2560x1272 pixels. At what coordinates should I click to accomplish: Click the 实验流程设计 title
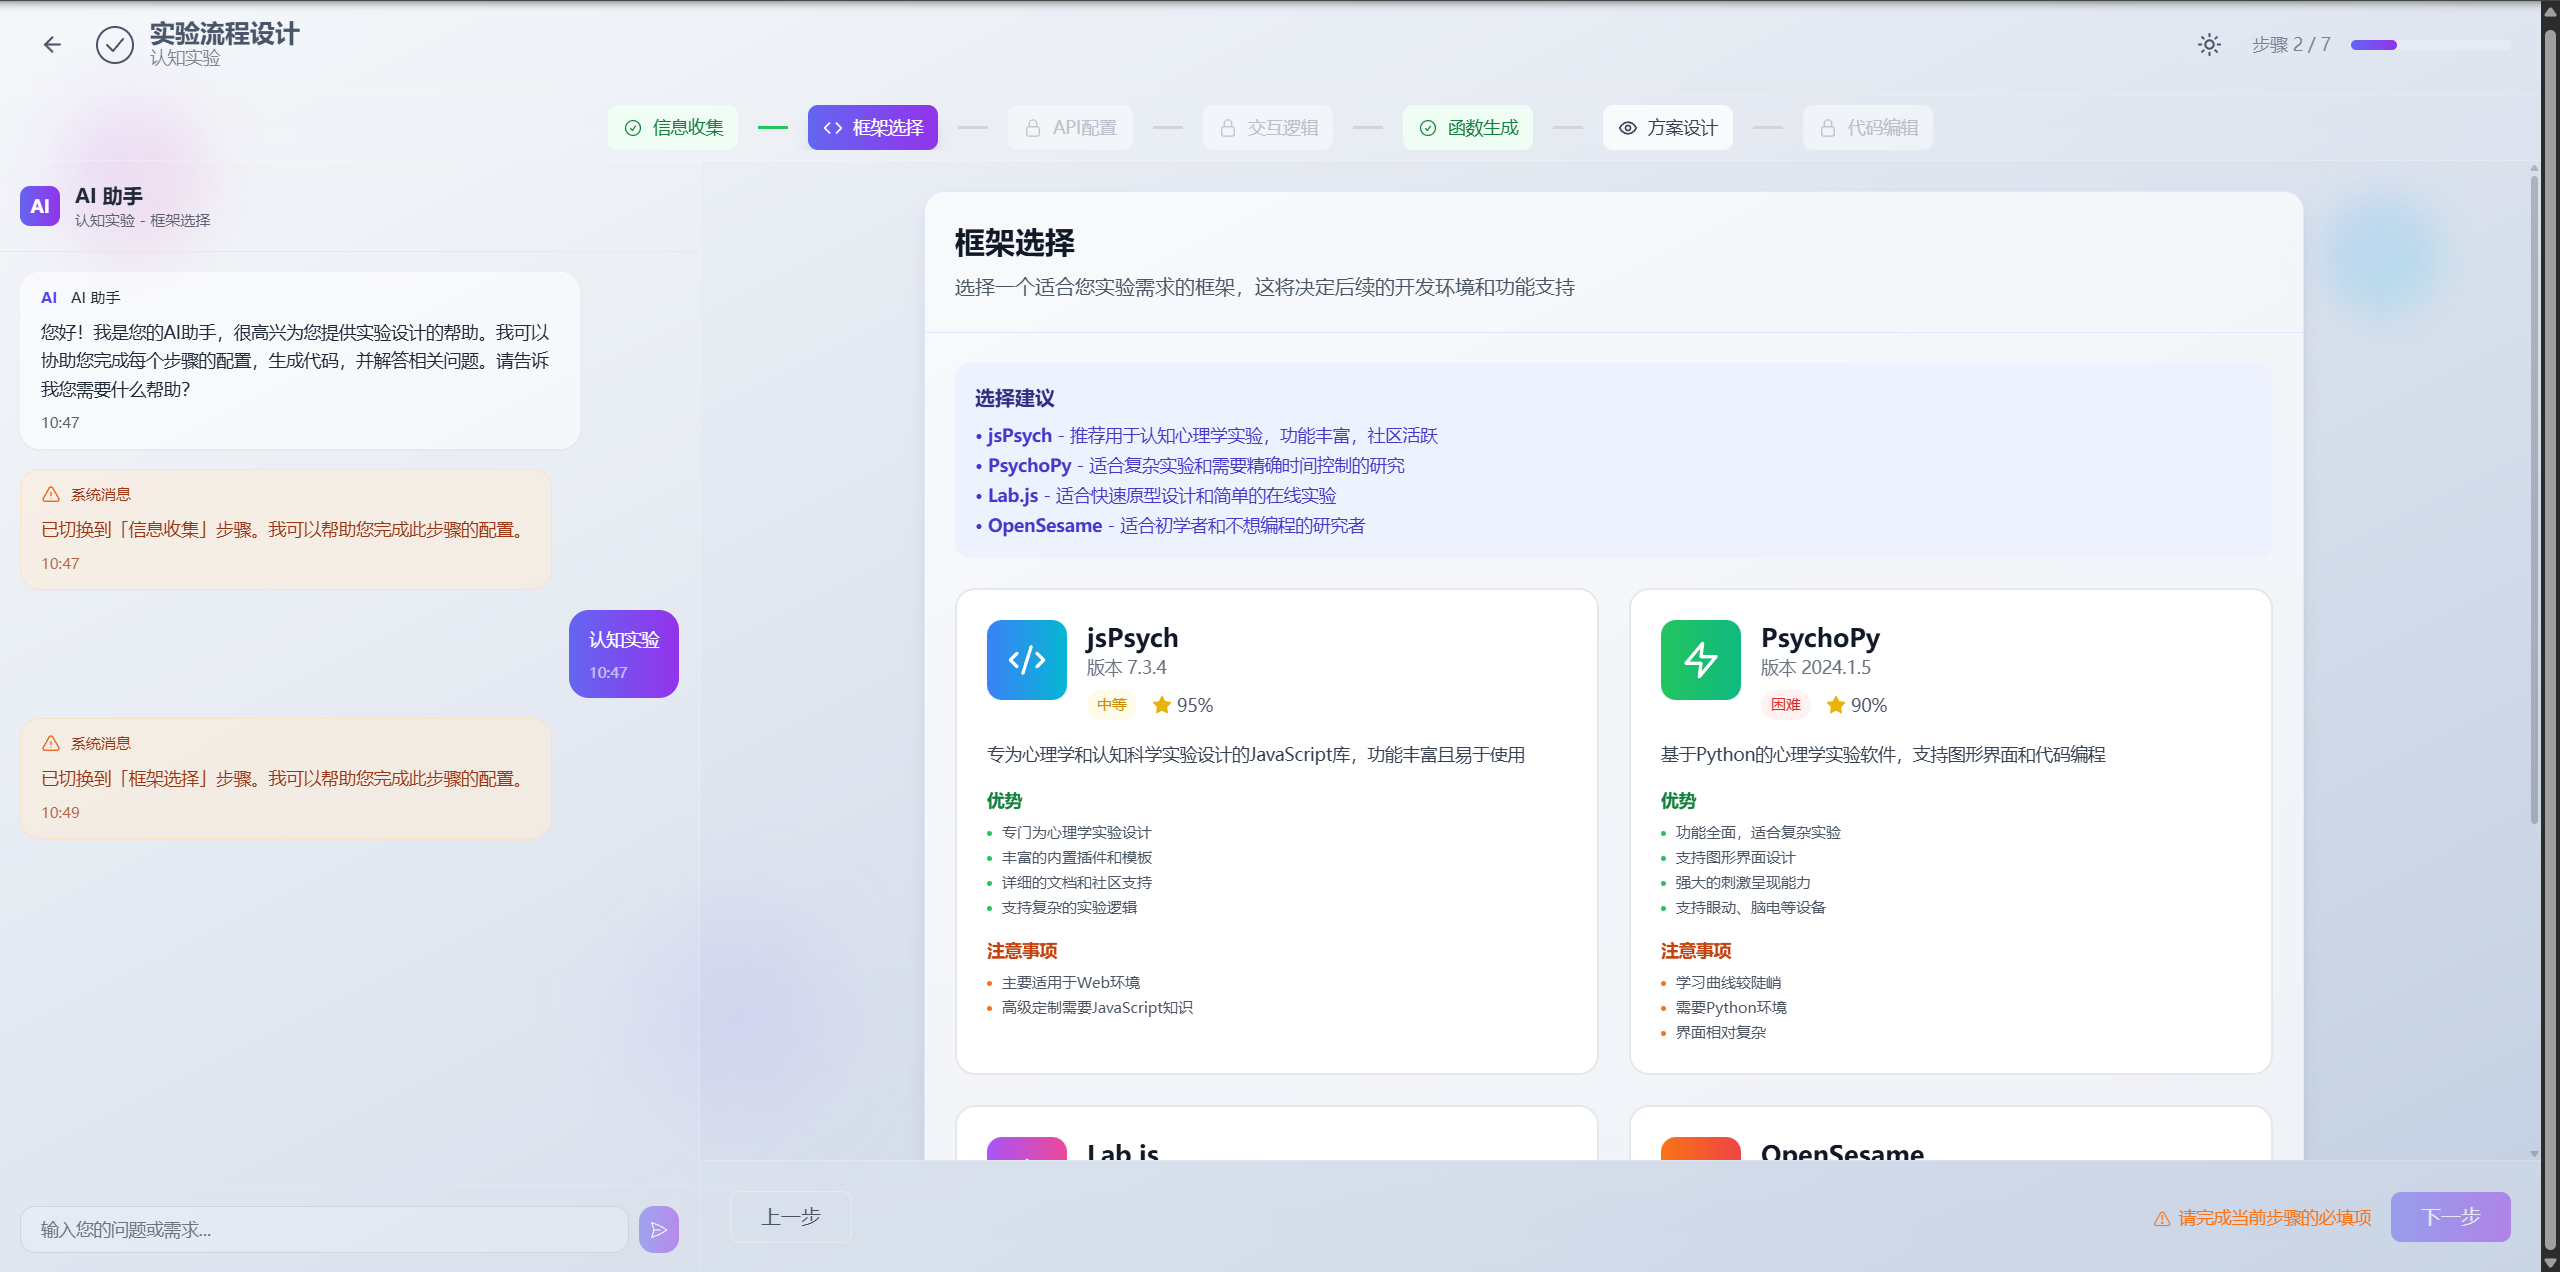coord(225,34)
